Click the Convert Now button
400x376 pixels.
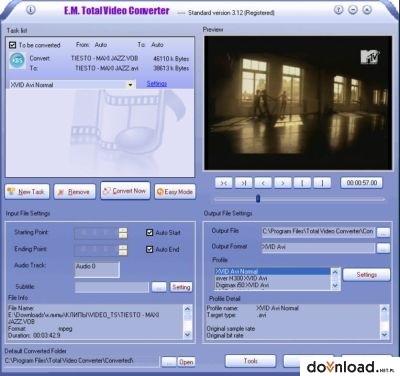coord(125,191)
